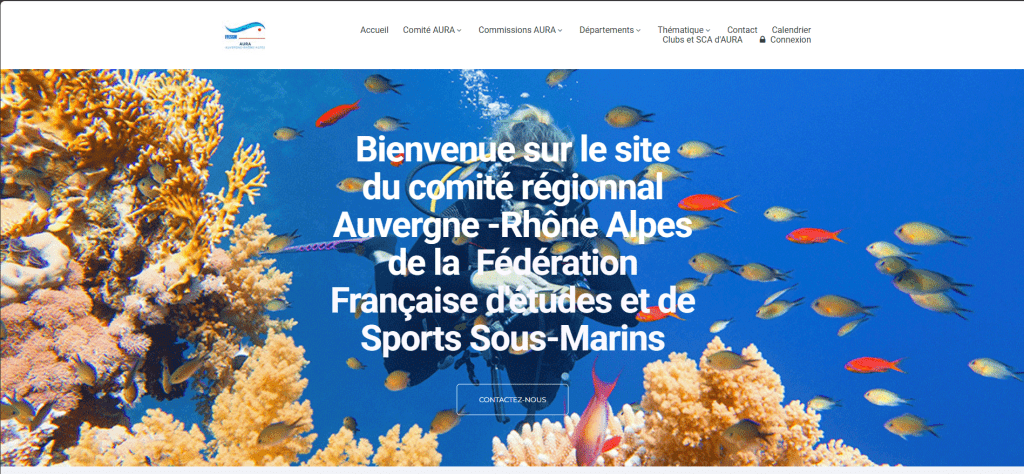Screen dimensions: 1024x474
Task: Click the AURA committee logo
Action: pyautogui.click(x=245, y=35)
